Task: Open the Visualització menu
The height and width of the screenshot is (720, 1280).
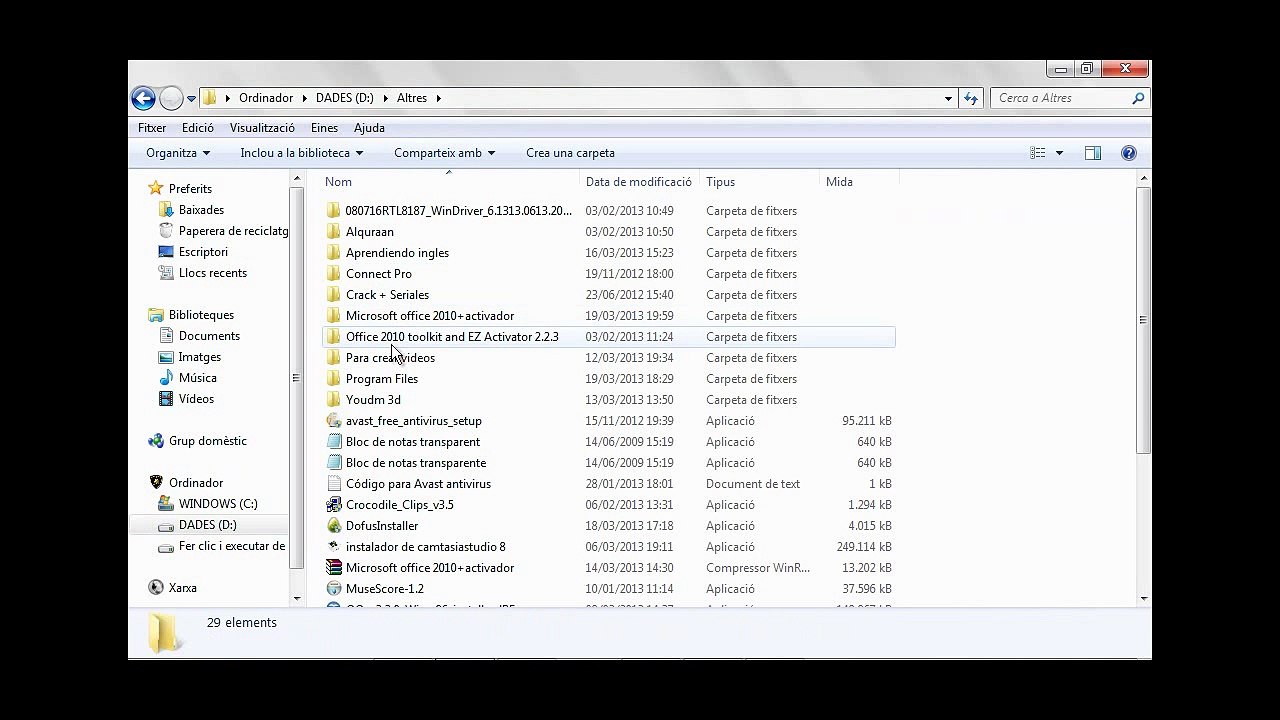Action: 262,128
